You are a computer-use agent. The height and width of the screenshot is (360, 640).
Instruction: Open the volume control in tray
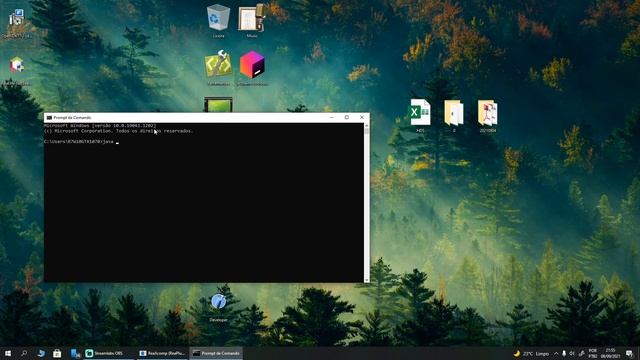pyautogui.click(x=572, y=353)
